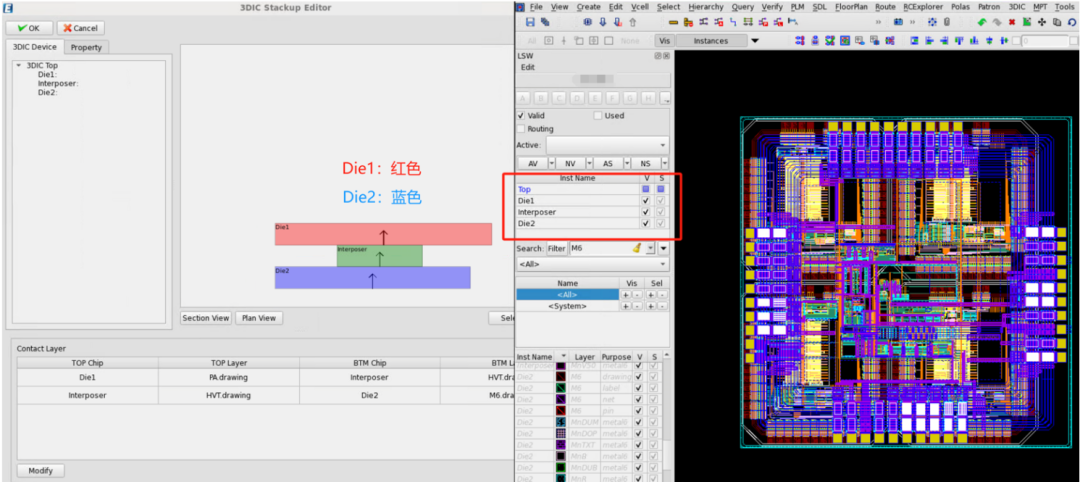This screenshot has height=482, width=1080.
Task: Click the green stretch icon next to red X
Action: (1027, 22)
